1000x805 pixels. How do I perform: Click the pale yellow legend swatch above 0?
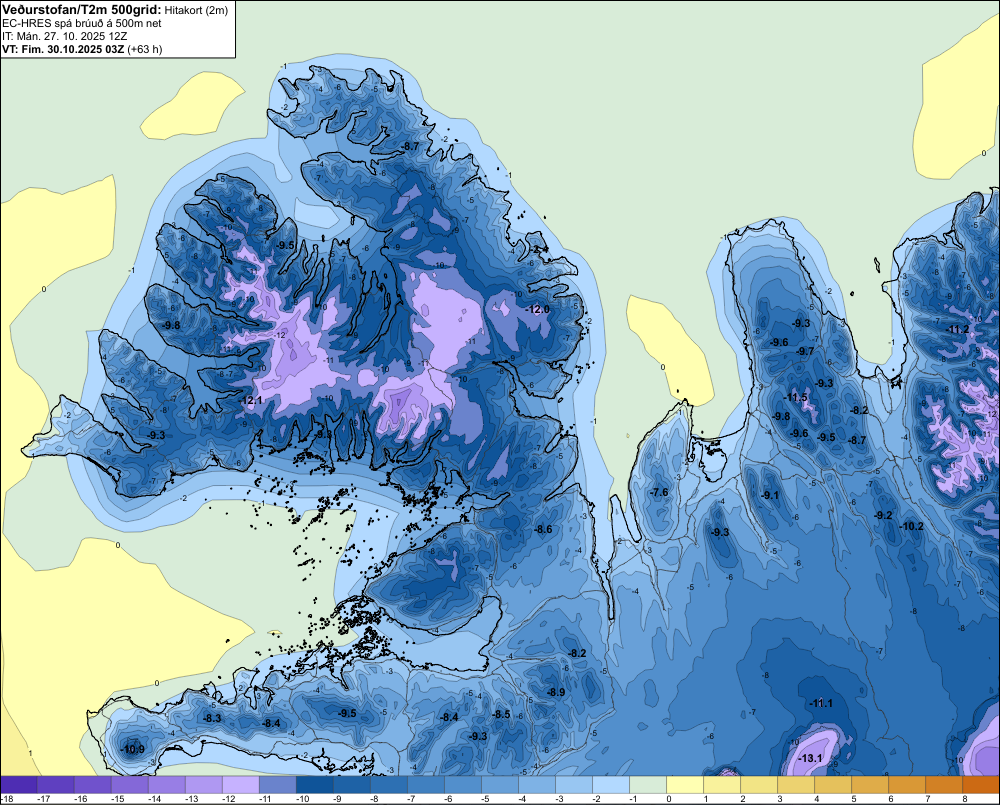point(685,785)
